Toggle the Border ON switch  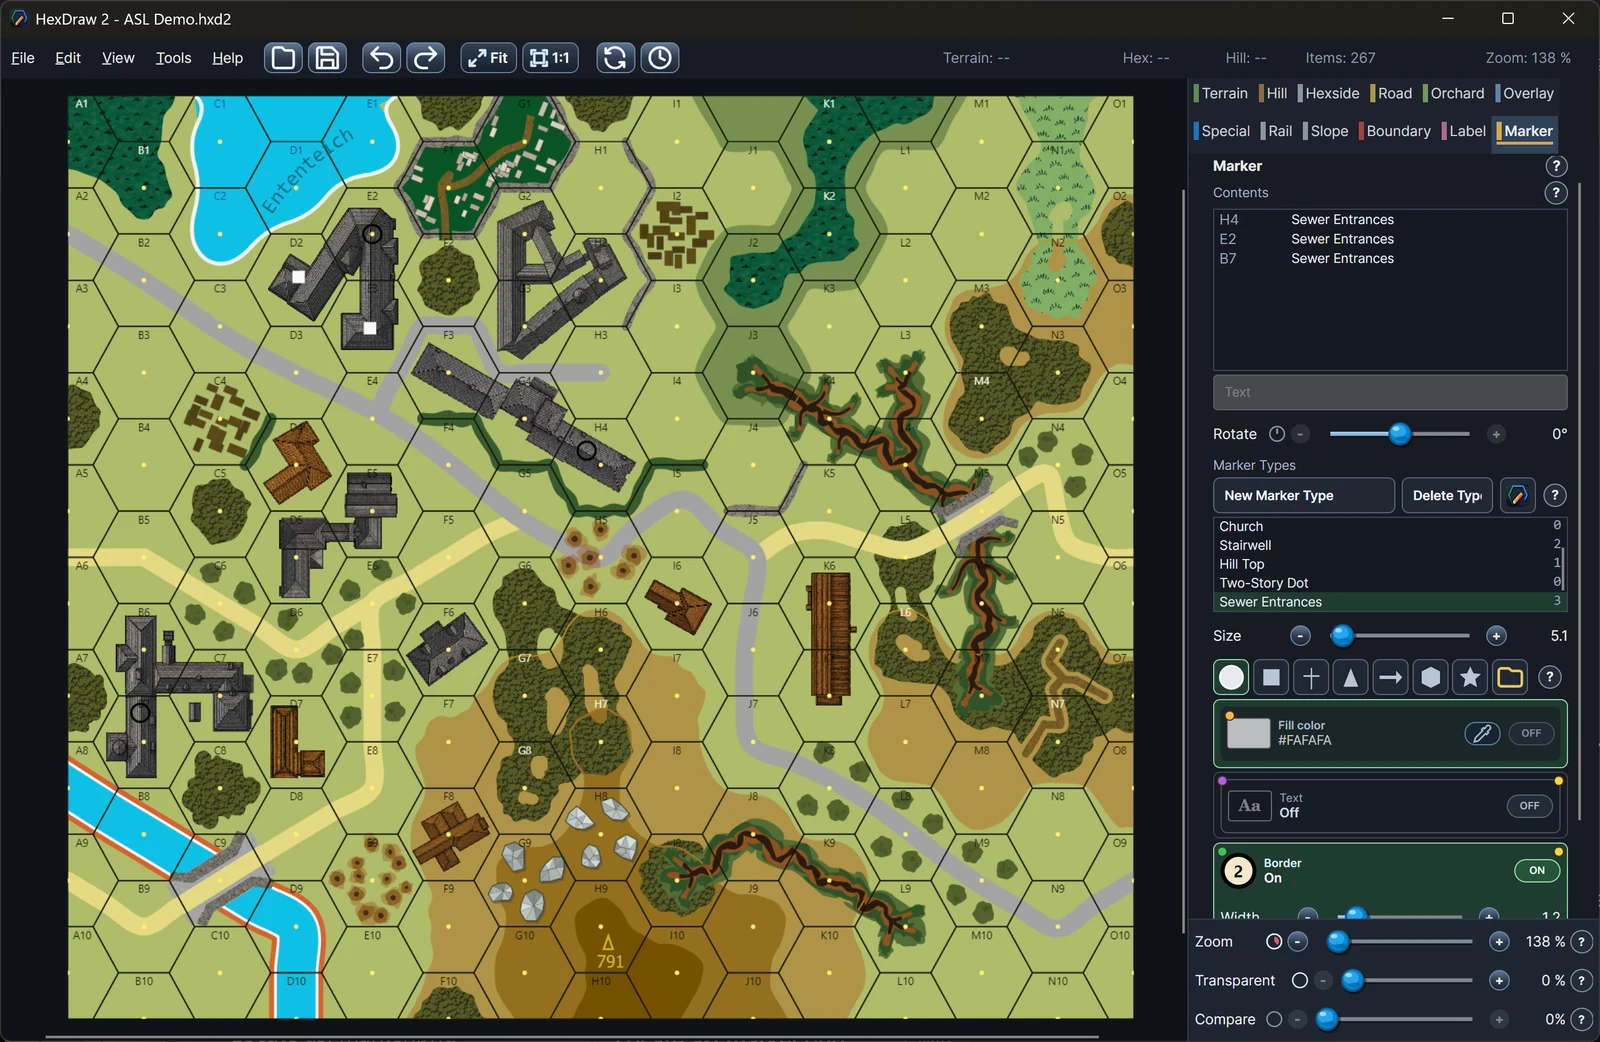1537,871
